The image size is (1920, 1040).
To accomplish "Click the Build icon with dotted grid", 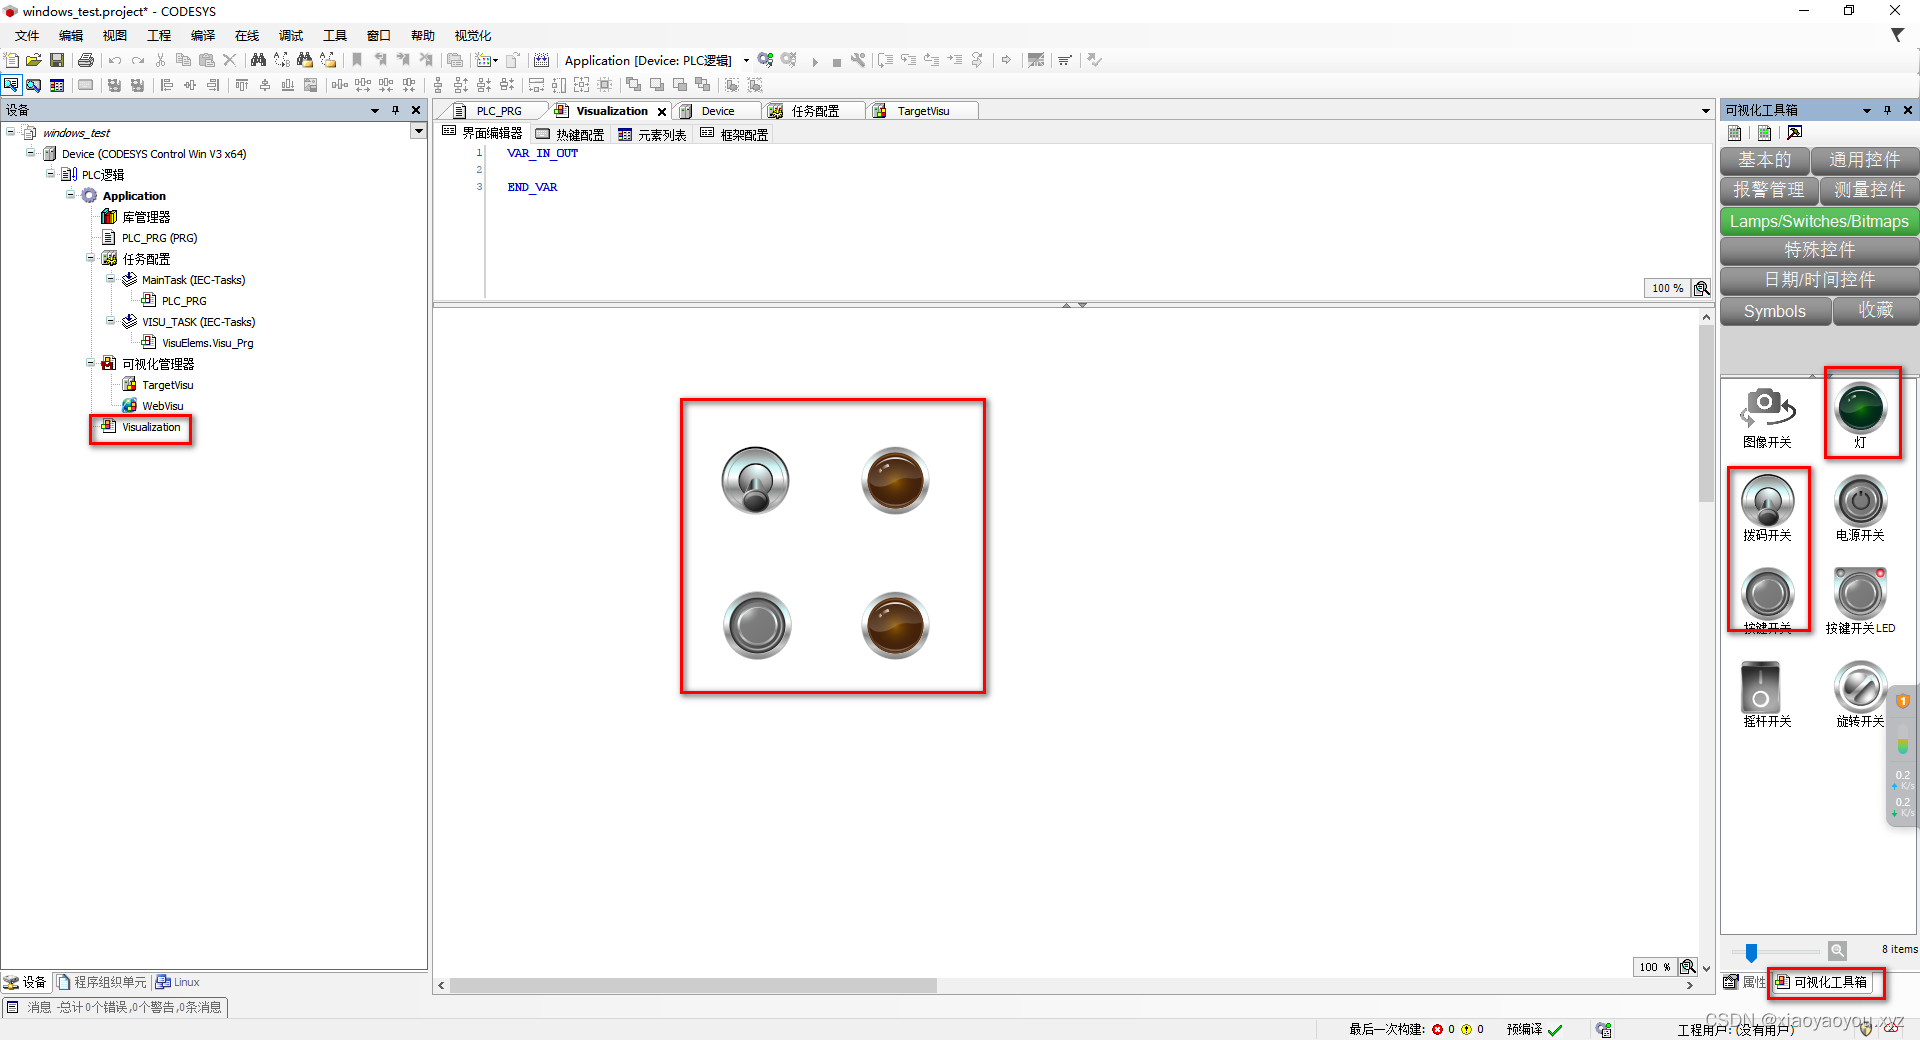I will click(541, 60).
